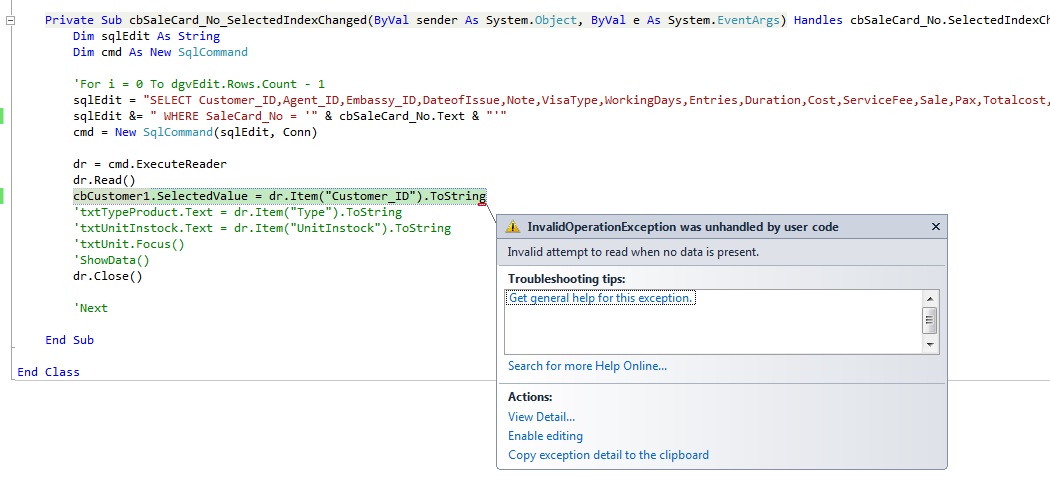Click the highlighted cbCustomer1.SelectedValue code line
Screen dimensions: 1050x477
[x=279, y=196]
